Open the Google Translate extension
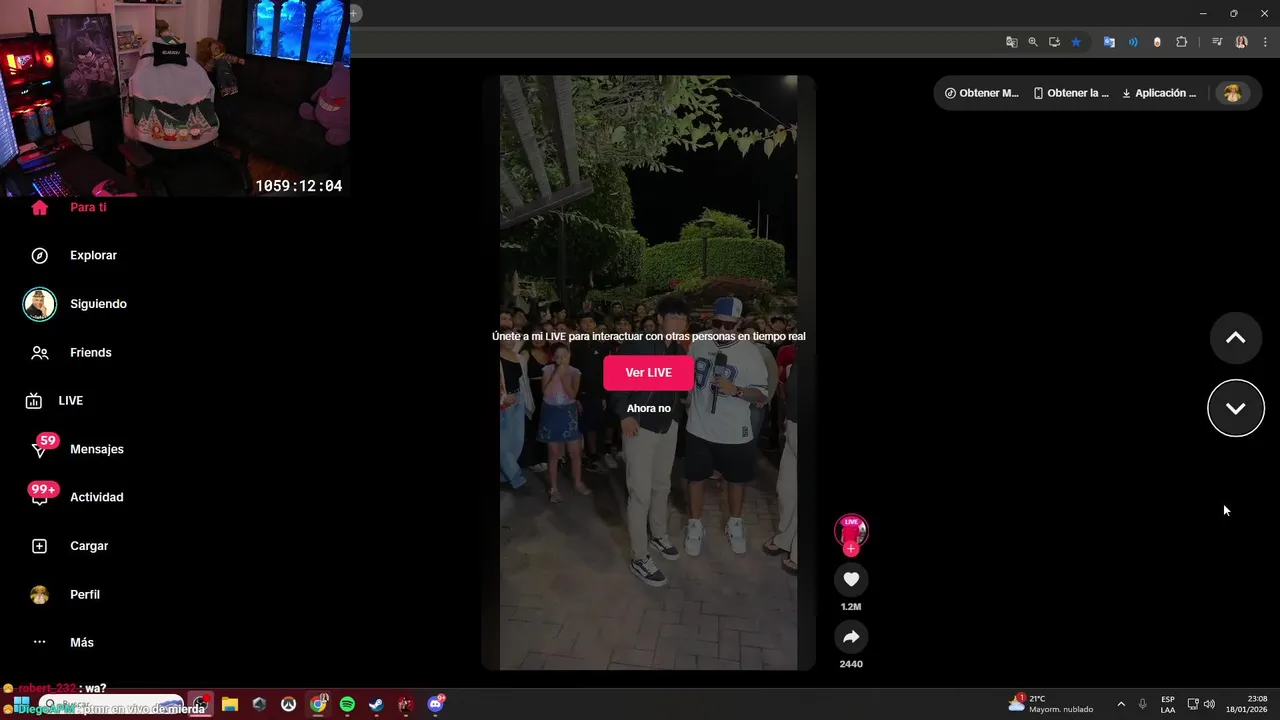 click(1109, 42)
